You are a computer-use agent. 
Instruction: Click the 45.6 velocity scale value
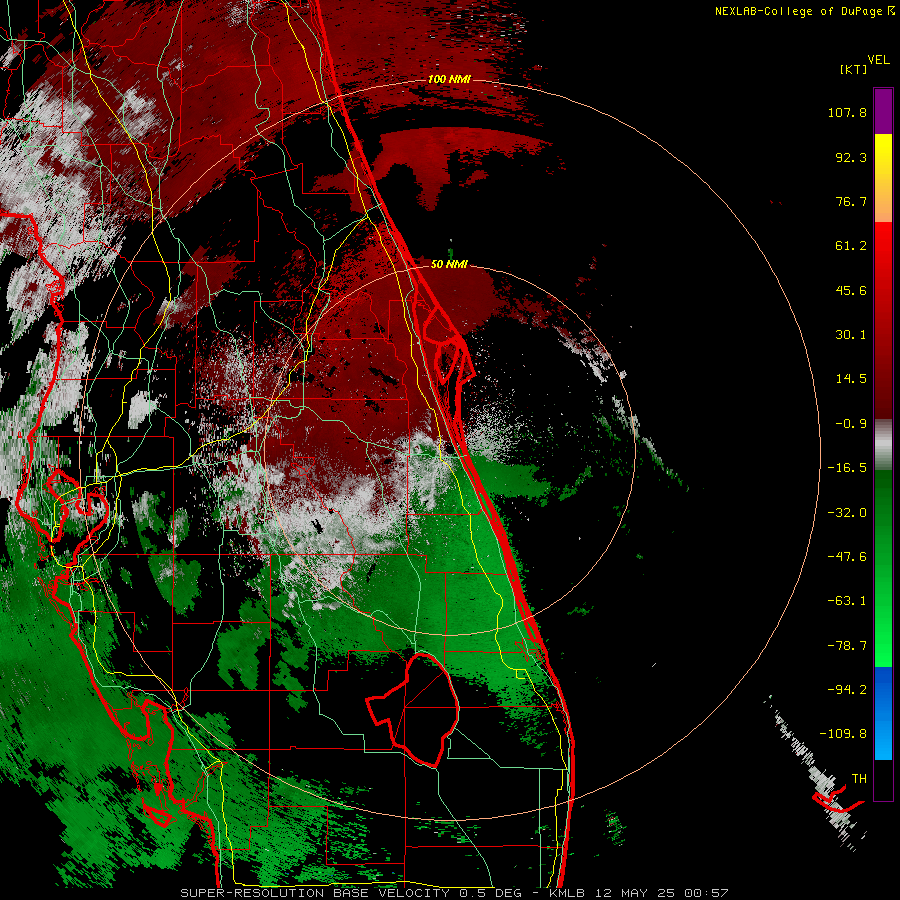[851, 290]
